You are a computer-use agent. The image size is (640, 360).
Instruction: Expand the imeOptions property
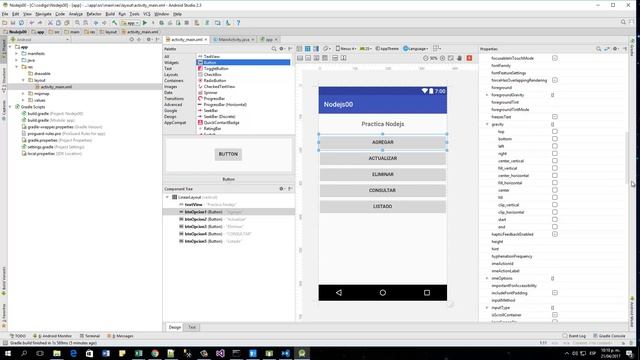(487, 278)
